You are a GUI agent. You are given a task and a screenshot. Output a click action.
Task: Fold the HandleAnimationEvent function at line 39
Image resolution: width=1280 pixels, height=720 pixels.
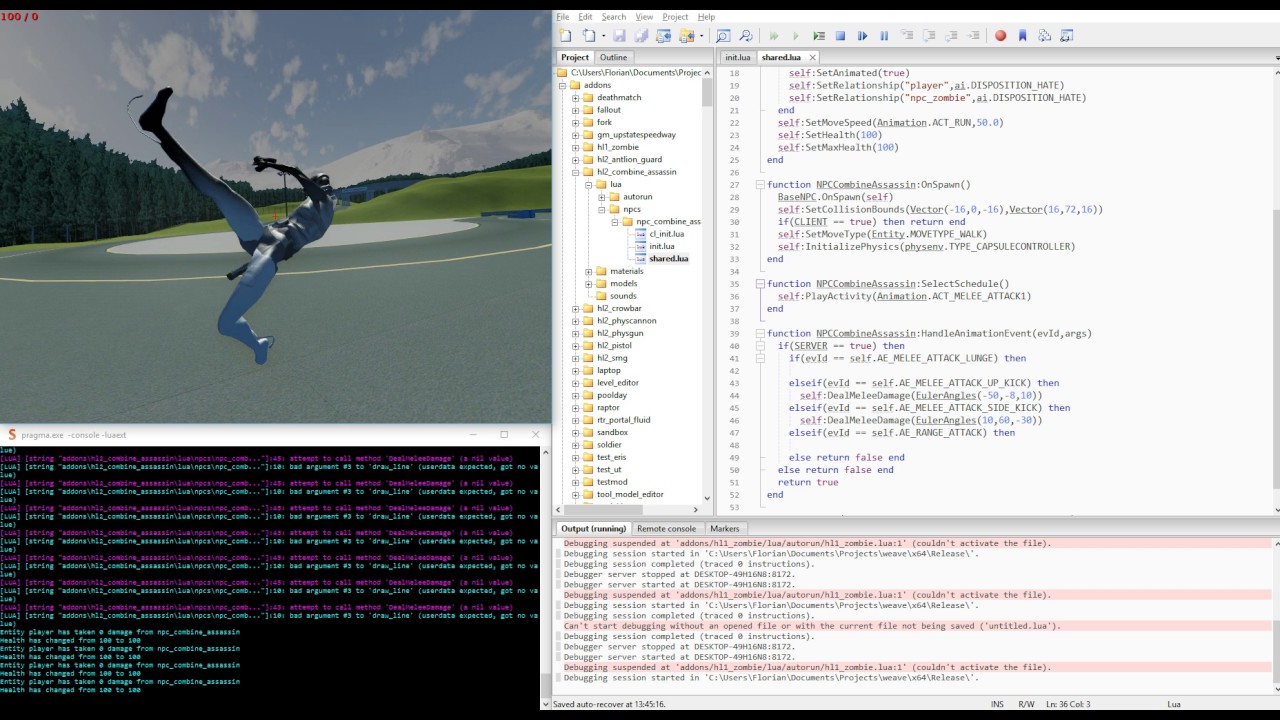pos(760,333)
